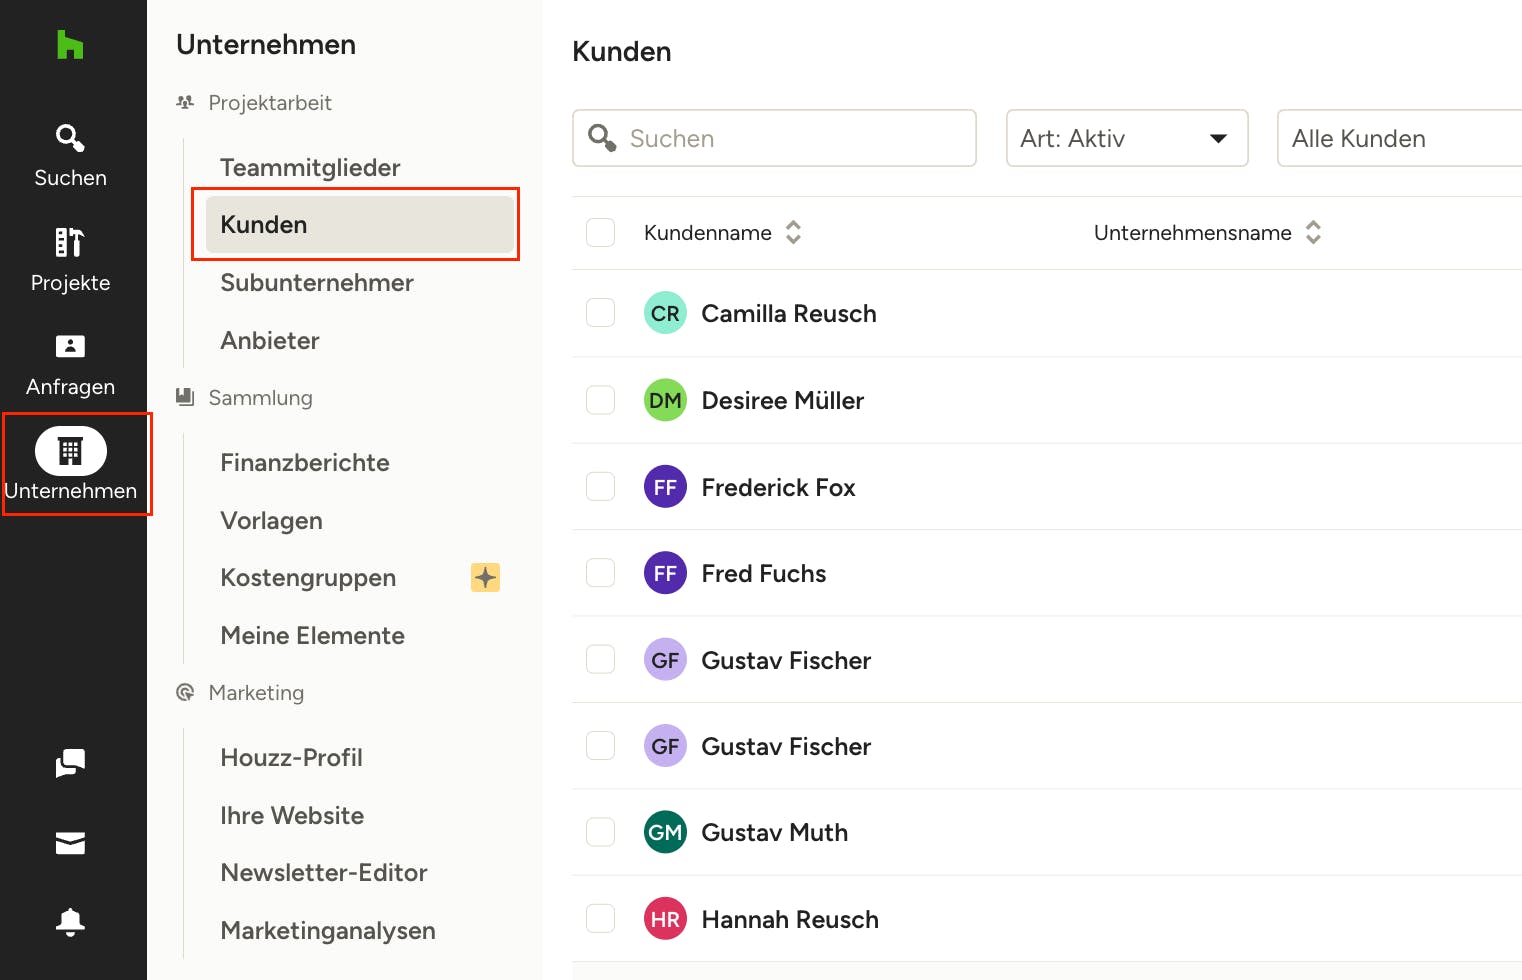1522x980 pixels.
Task: Click the Houzz logo icon
Action: click(70, 45)
